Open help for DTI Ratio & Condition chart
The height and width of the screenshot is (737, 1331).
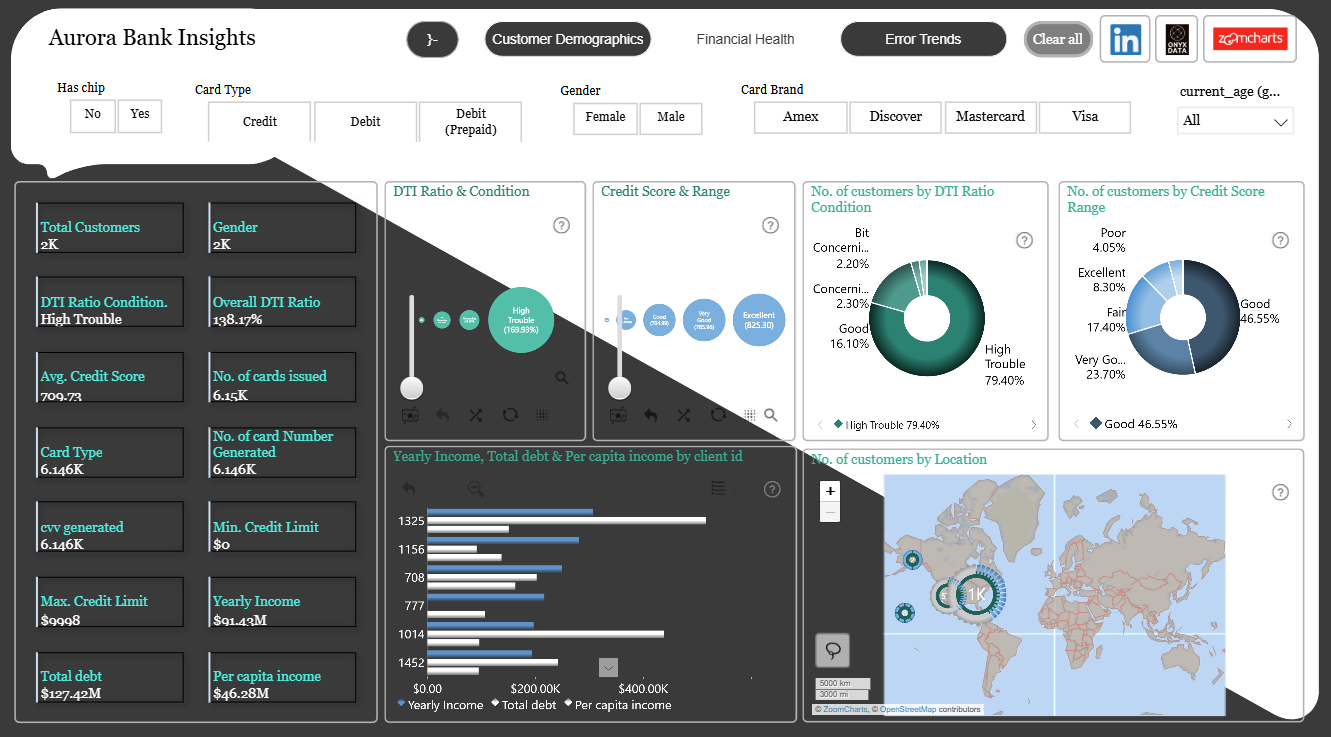click(x=561, y=225)
